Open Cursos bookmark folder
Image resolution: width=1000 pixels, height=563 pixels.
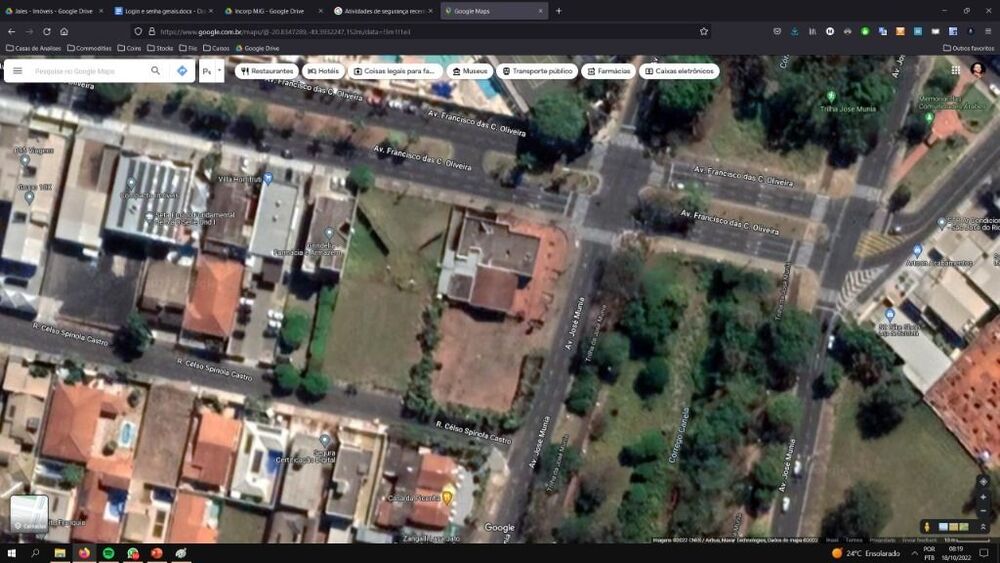tap(216, 48)
